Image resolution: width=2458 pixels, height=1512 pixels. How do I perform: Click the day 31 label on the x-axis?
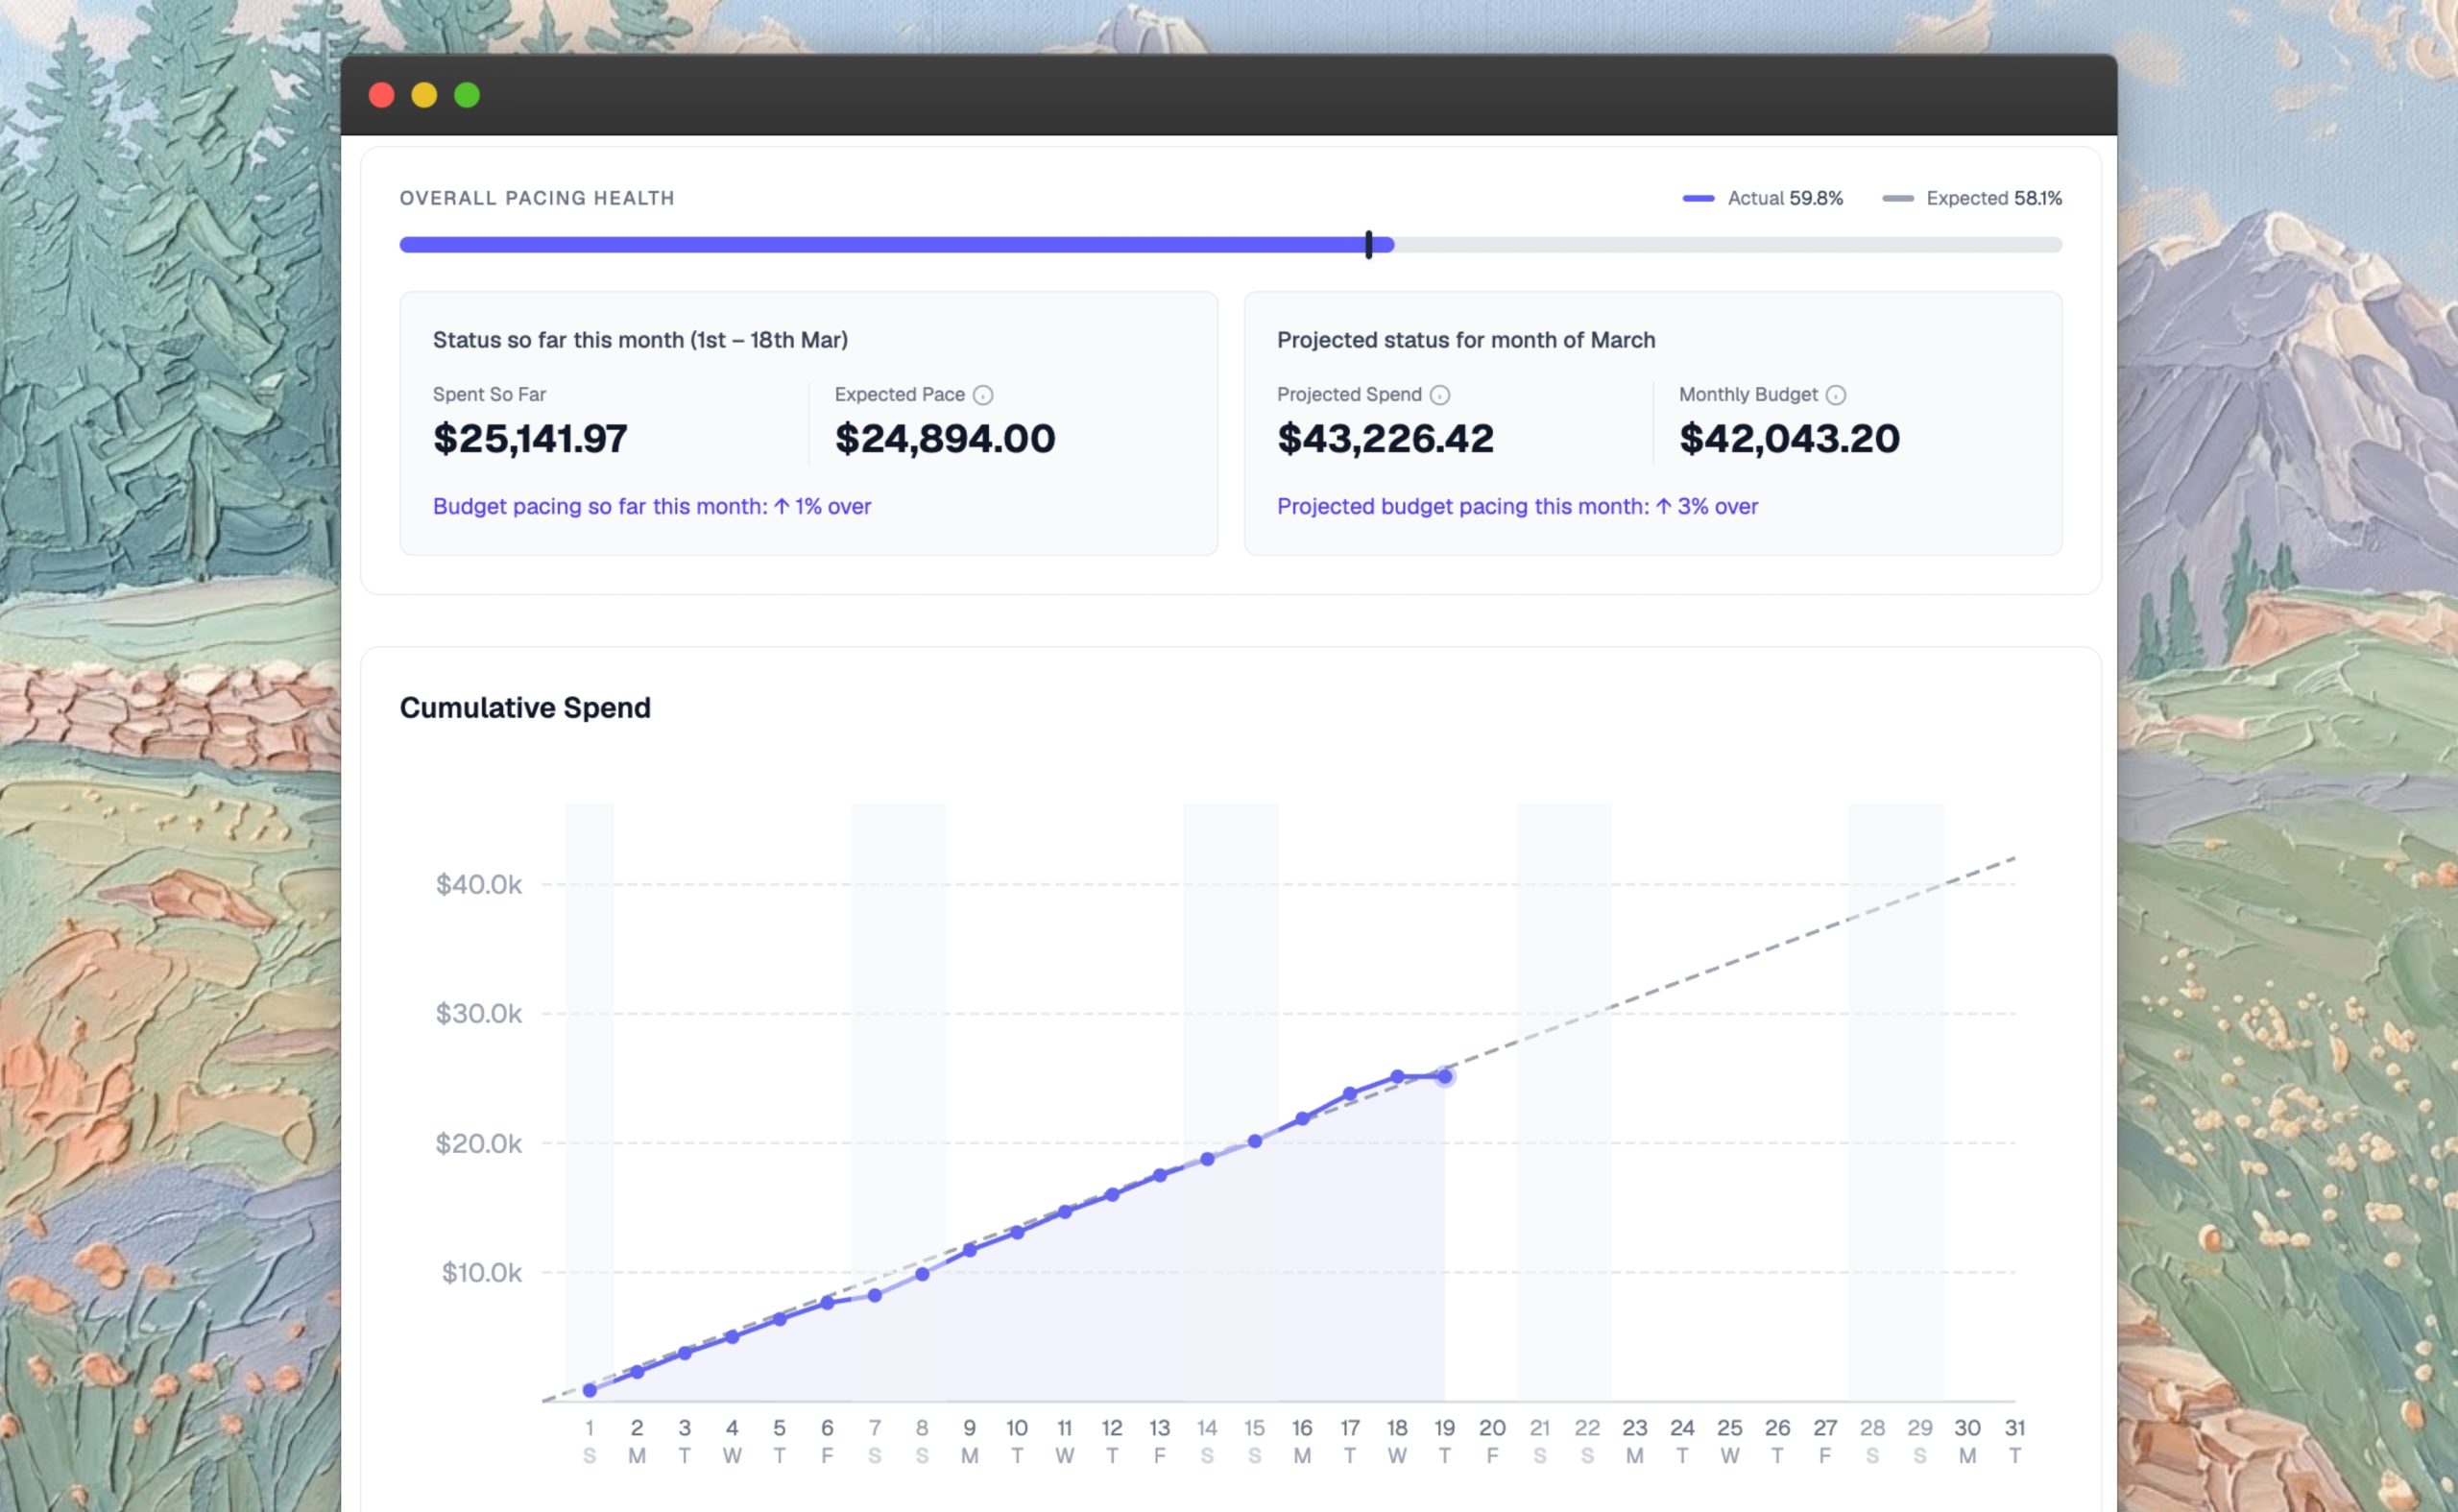tap(2014, 1428)
